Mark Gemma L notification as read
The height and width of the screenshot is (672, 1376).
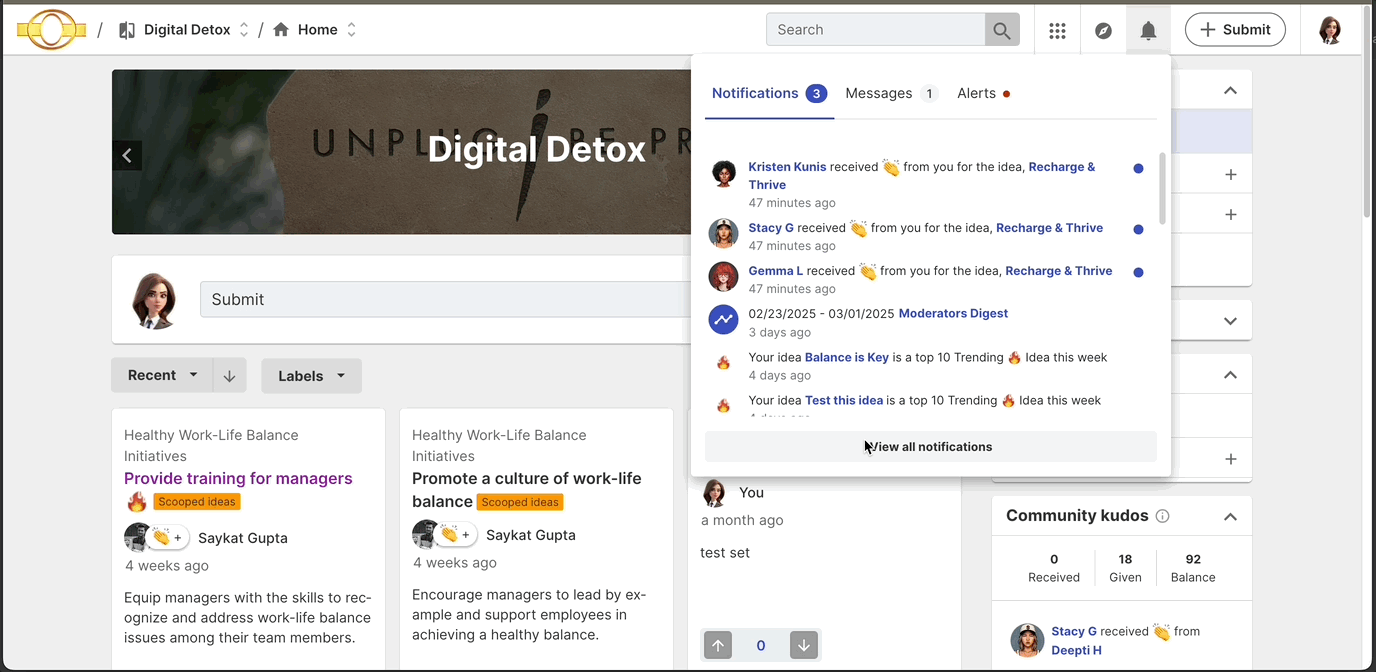click(1138, 272)
